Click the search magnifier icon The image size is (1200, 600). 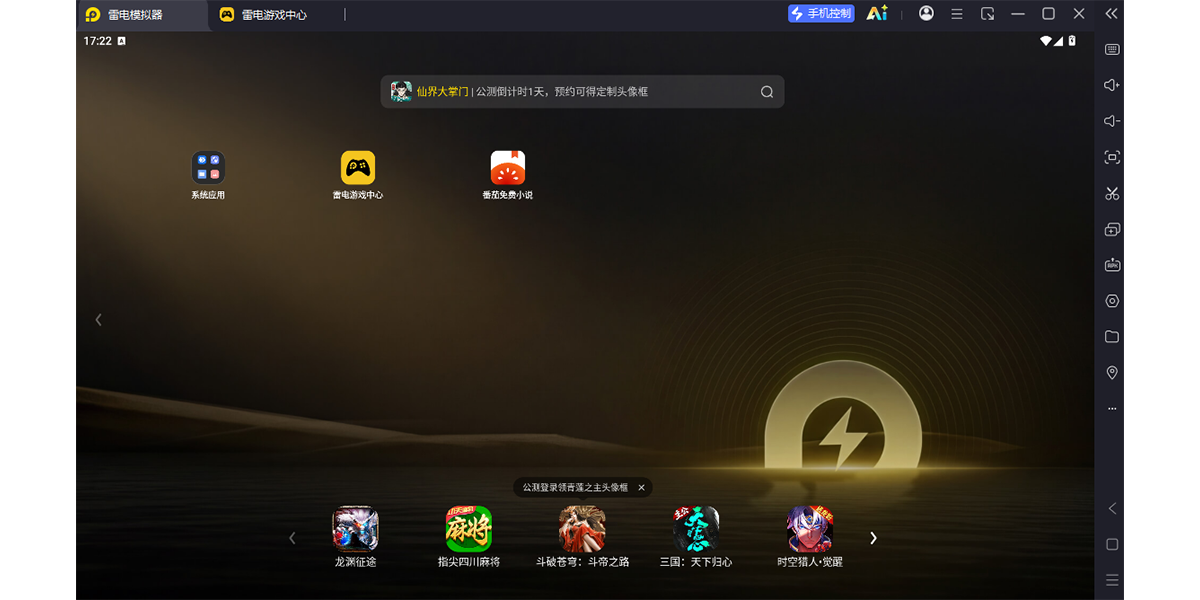(x=767, y=91)
